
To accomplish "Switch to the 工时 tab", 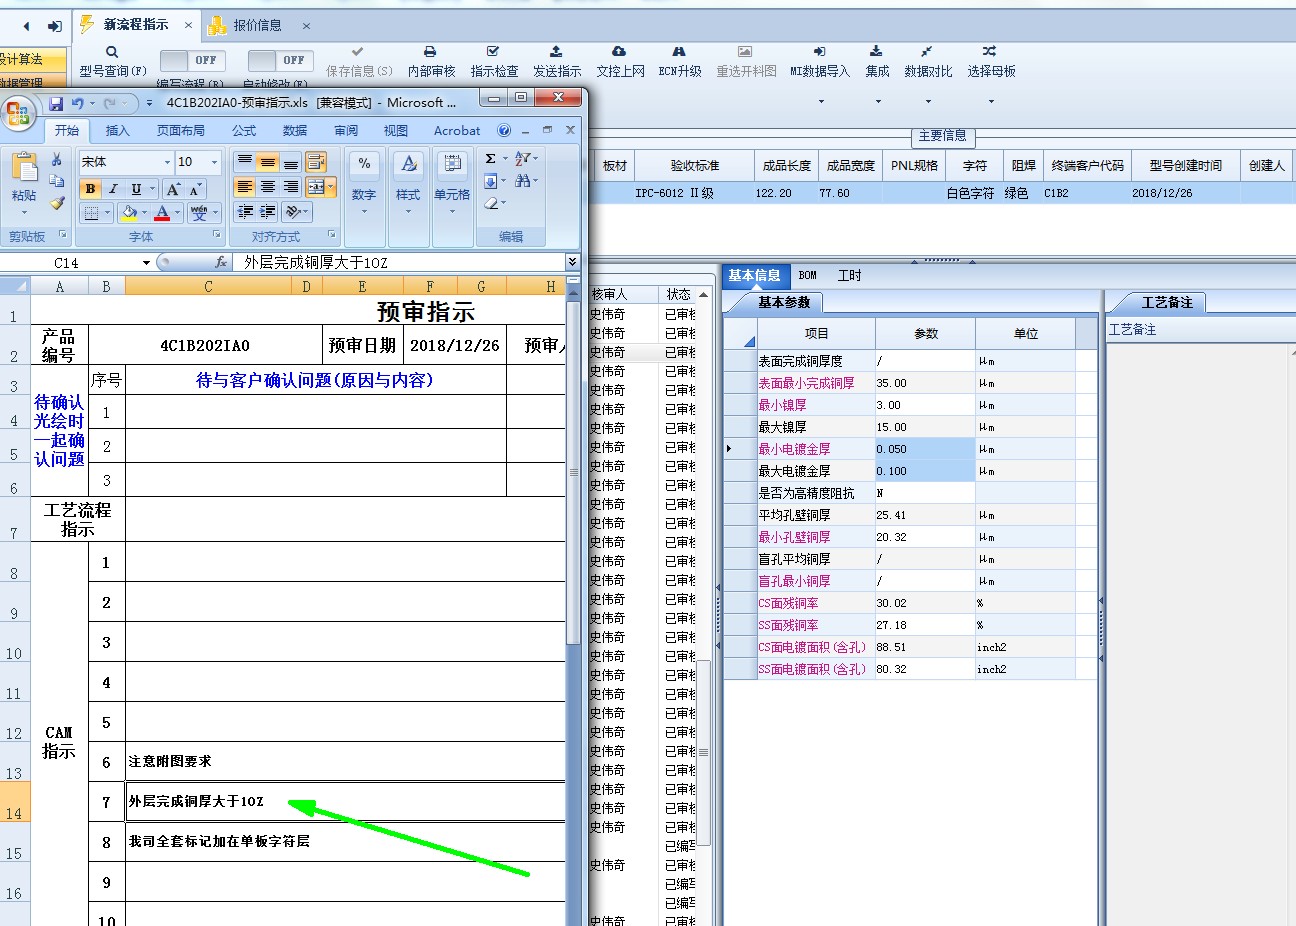I will coord(849,275).
